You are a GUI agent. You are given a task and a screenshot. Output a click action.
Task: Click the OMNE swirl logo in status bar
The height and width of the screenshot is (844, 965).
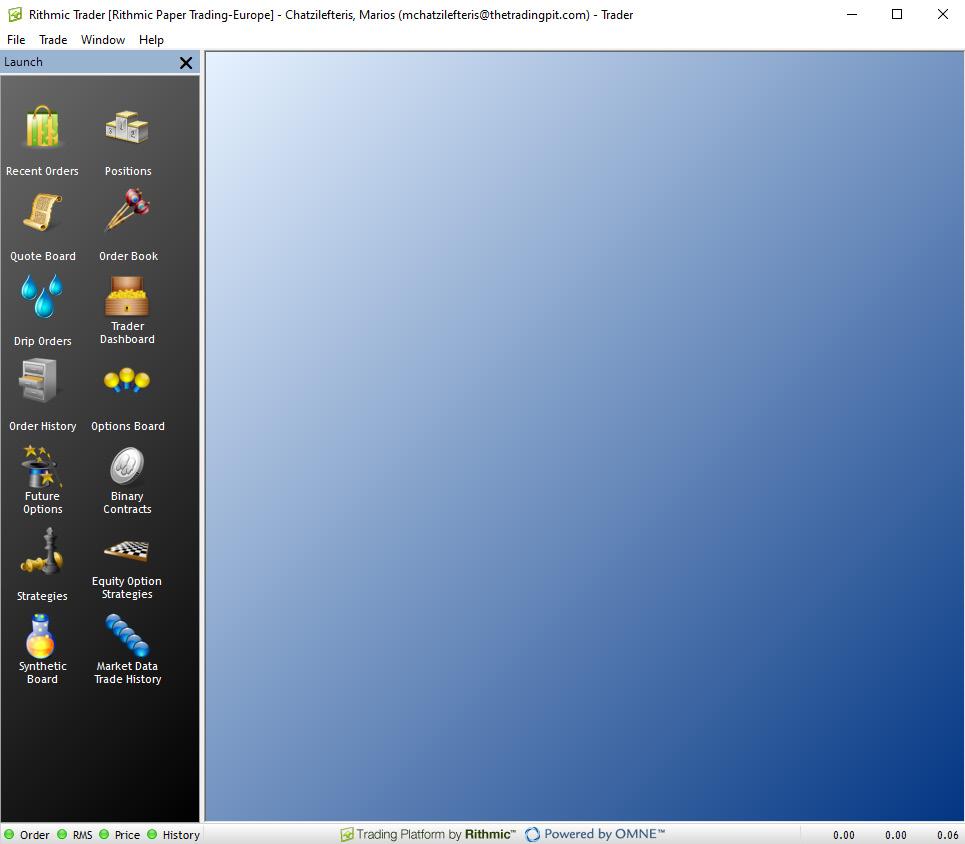point(532,834)
